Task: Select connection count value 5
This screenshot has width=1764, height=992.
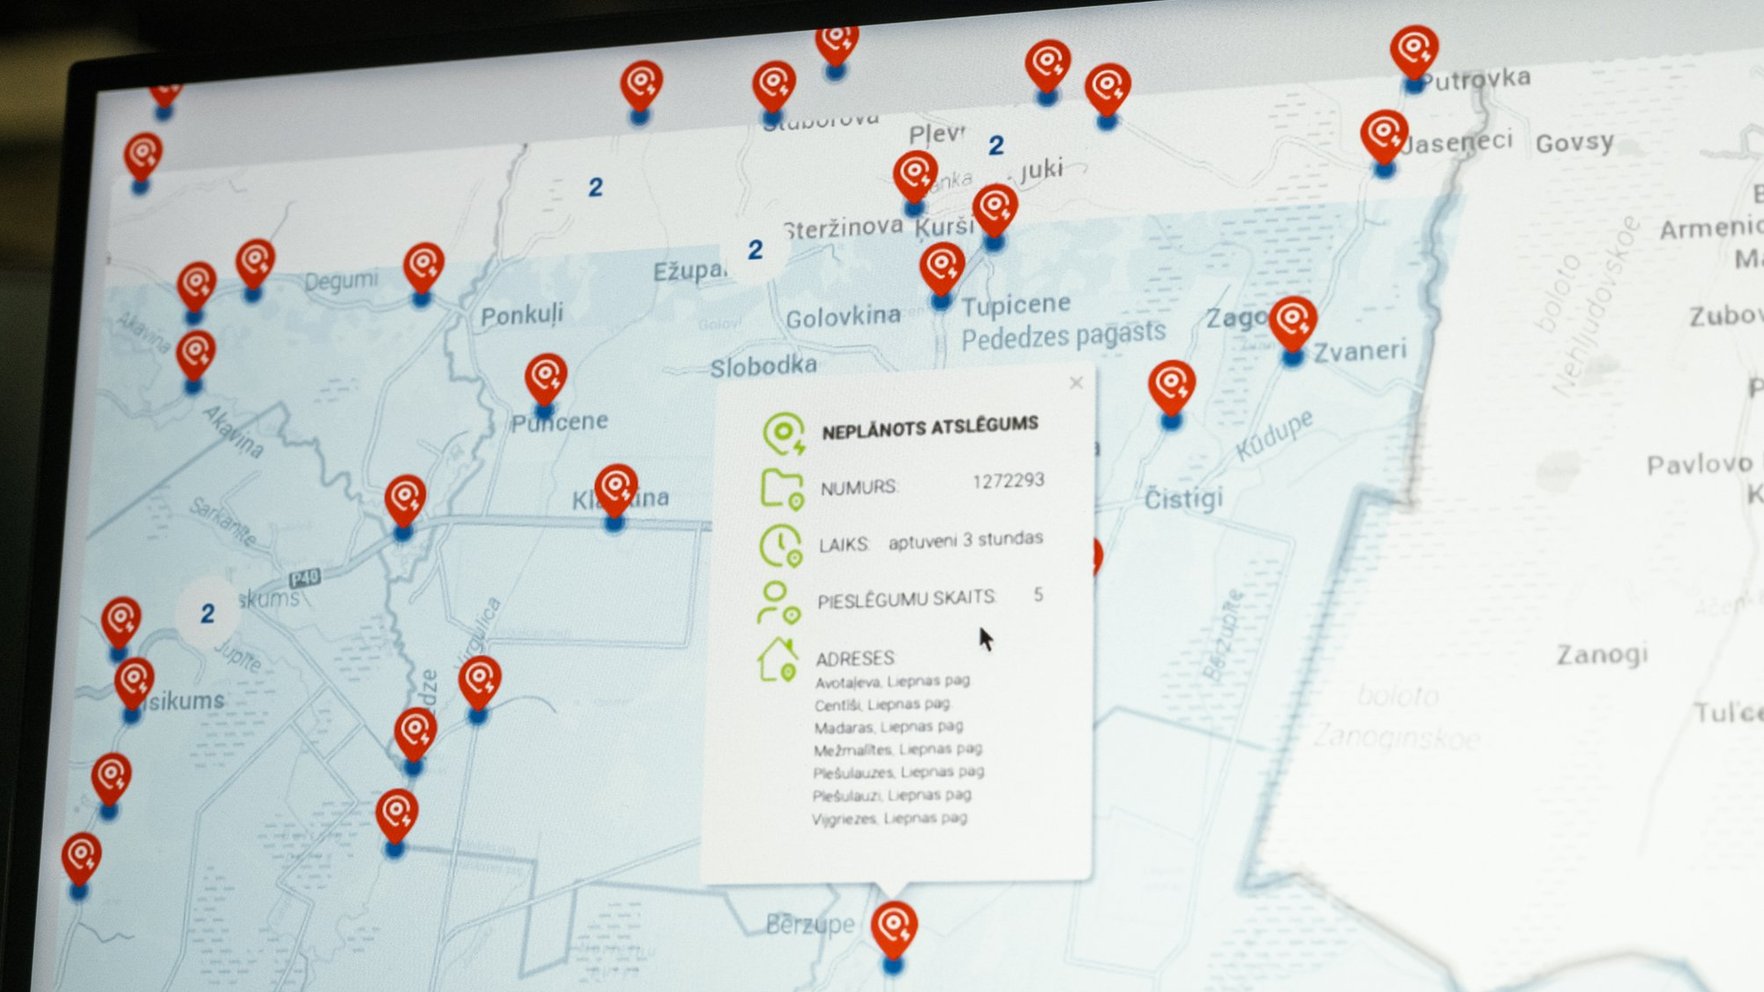Action: click(x=1038, y=595)
